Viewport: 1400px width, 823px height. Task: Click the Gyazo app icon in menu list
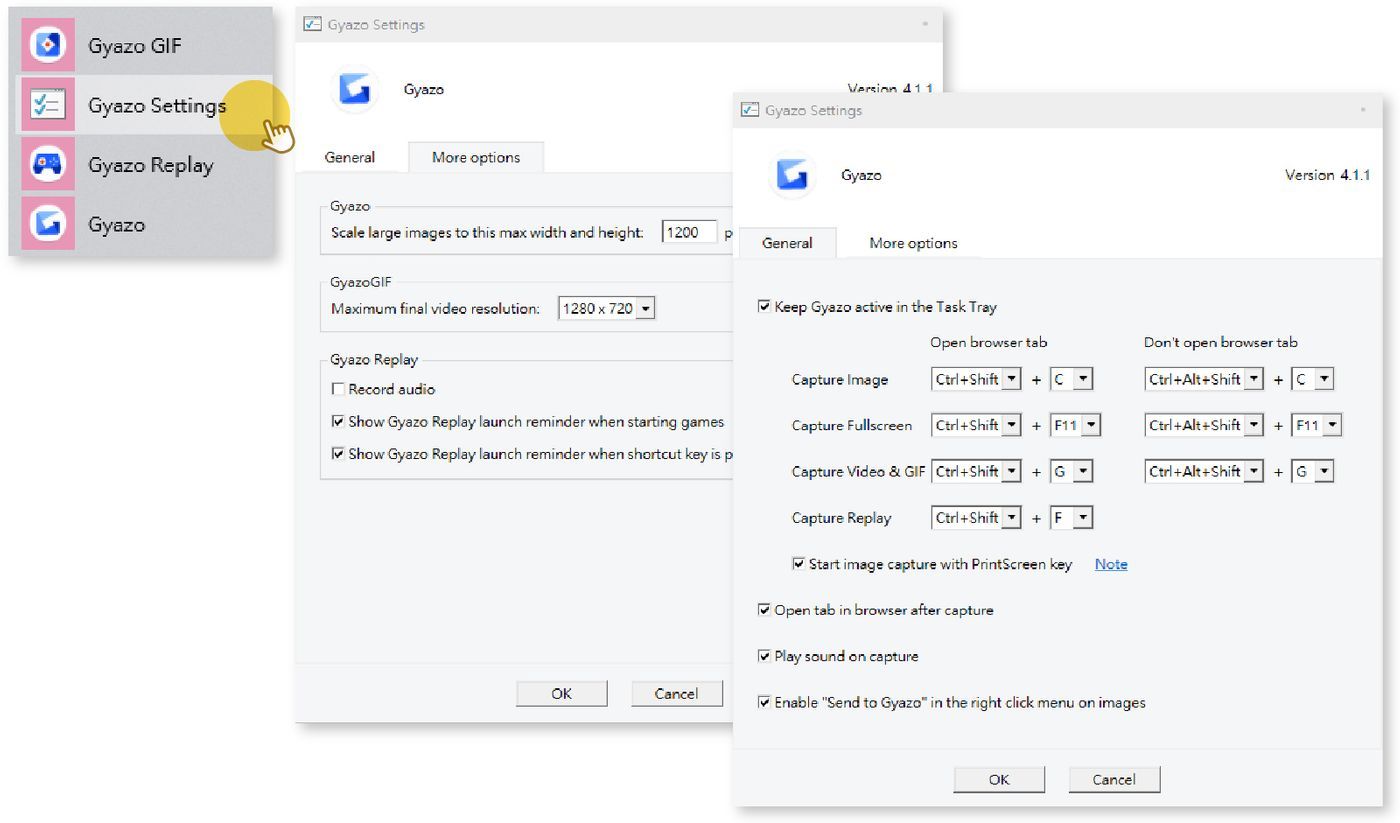pyautogui.click(x=48, y=224)
